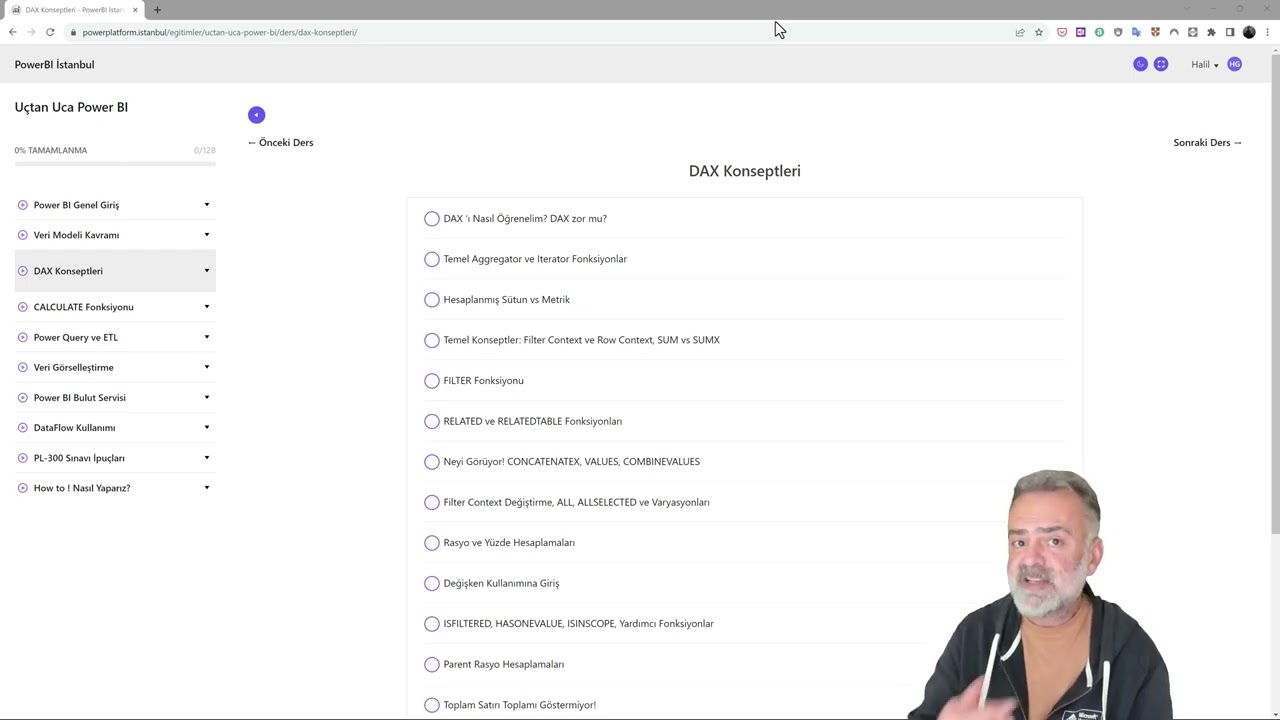Mark 'DAX'ı Nasıl Öğrenelim?' lesson circle complete
The image size is (1280, 720).
click(432, 218)
